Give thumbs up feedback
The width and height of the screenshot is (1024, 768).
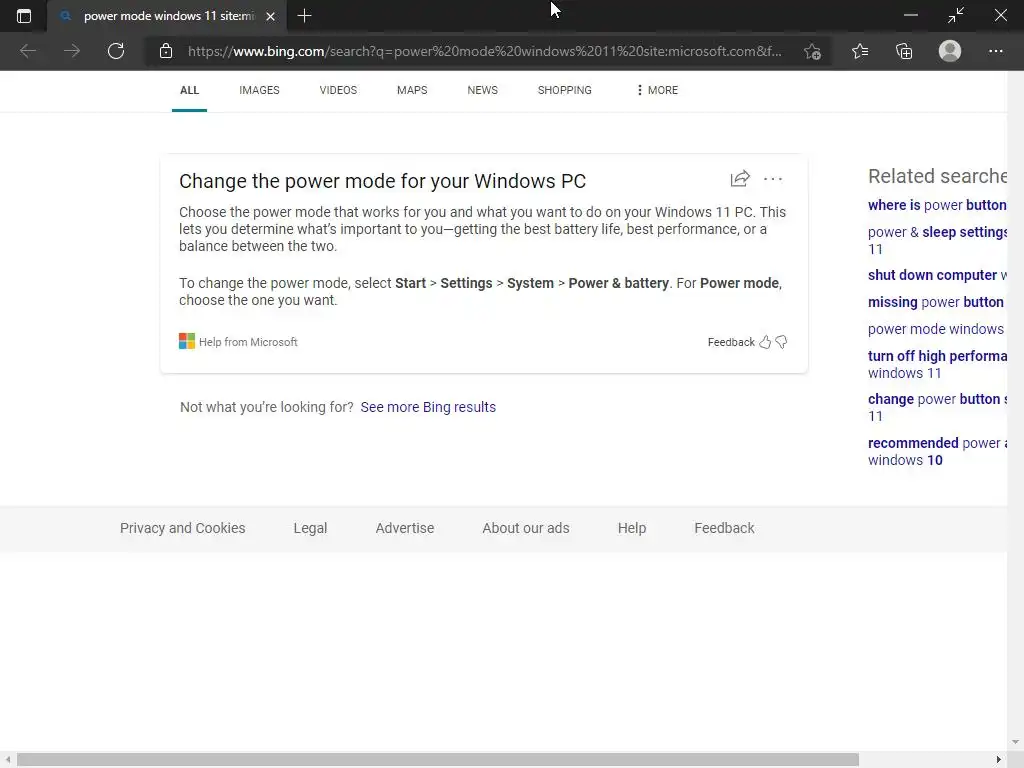pos(765,342)
